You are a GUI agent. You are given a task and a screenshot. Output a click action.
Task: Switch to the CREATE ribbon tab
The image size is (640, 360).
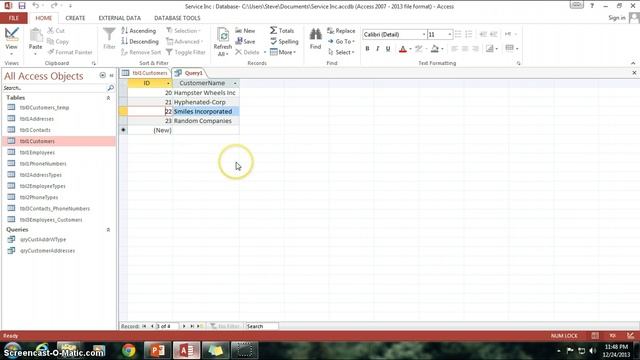(76, 18)
